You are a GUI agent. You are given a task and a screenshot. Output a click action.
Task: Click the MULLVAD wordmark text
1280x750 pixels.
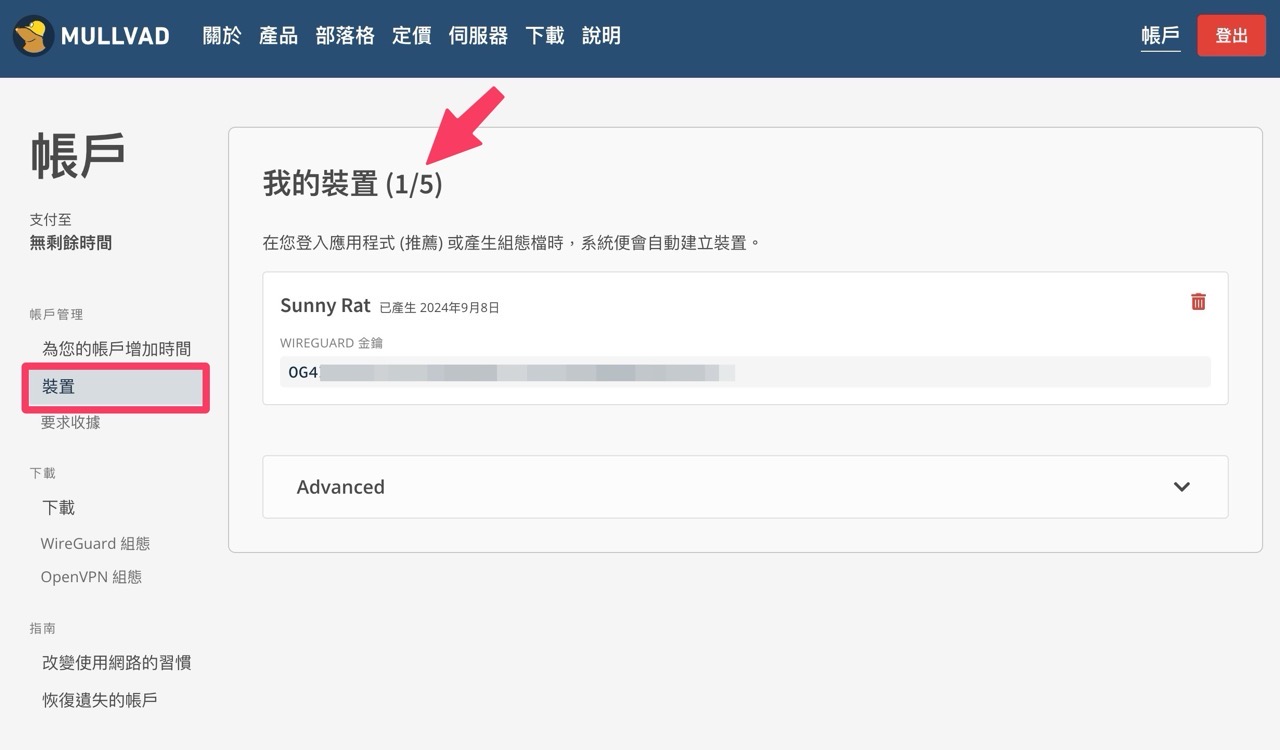pos(115,36)
